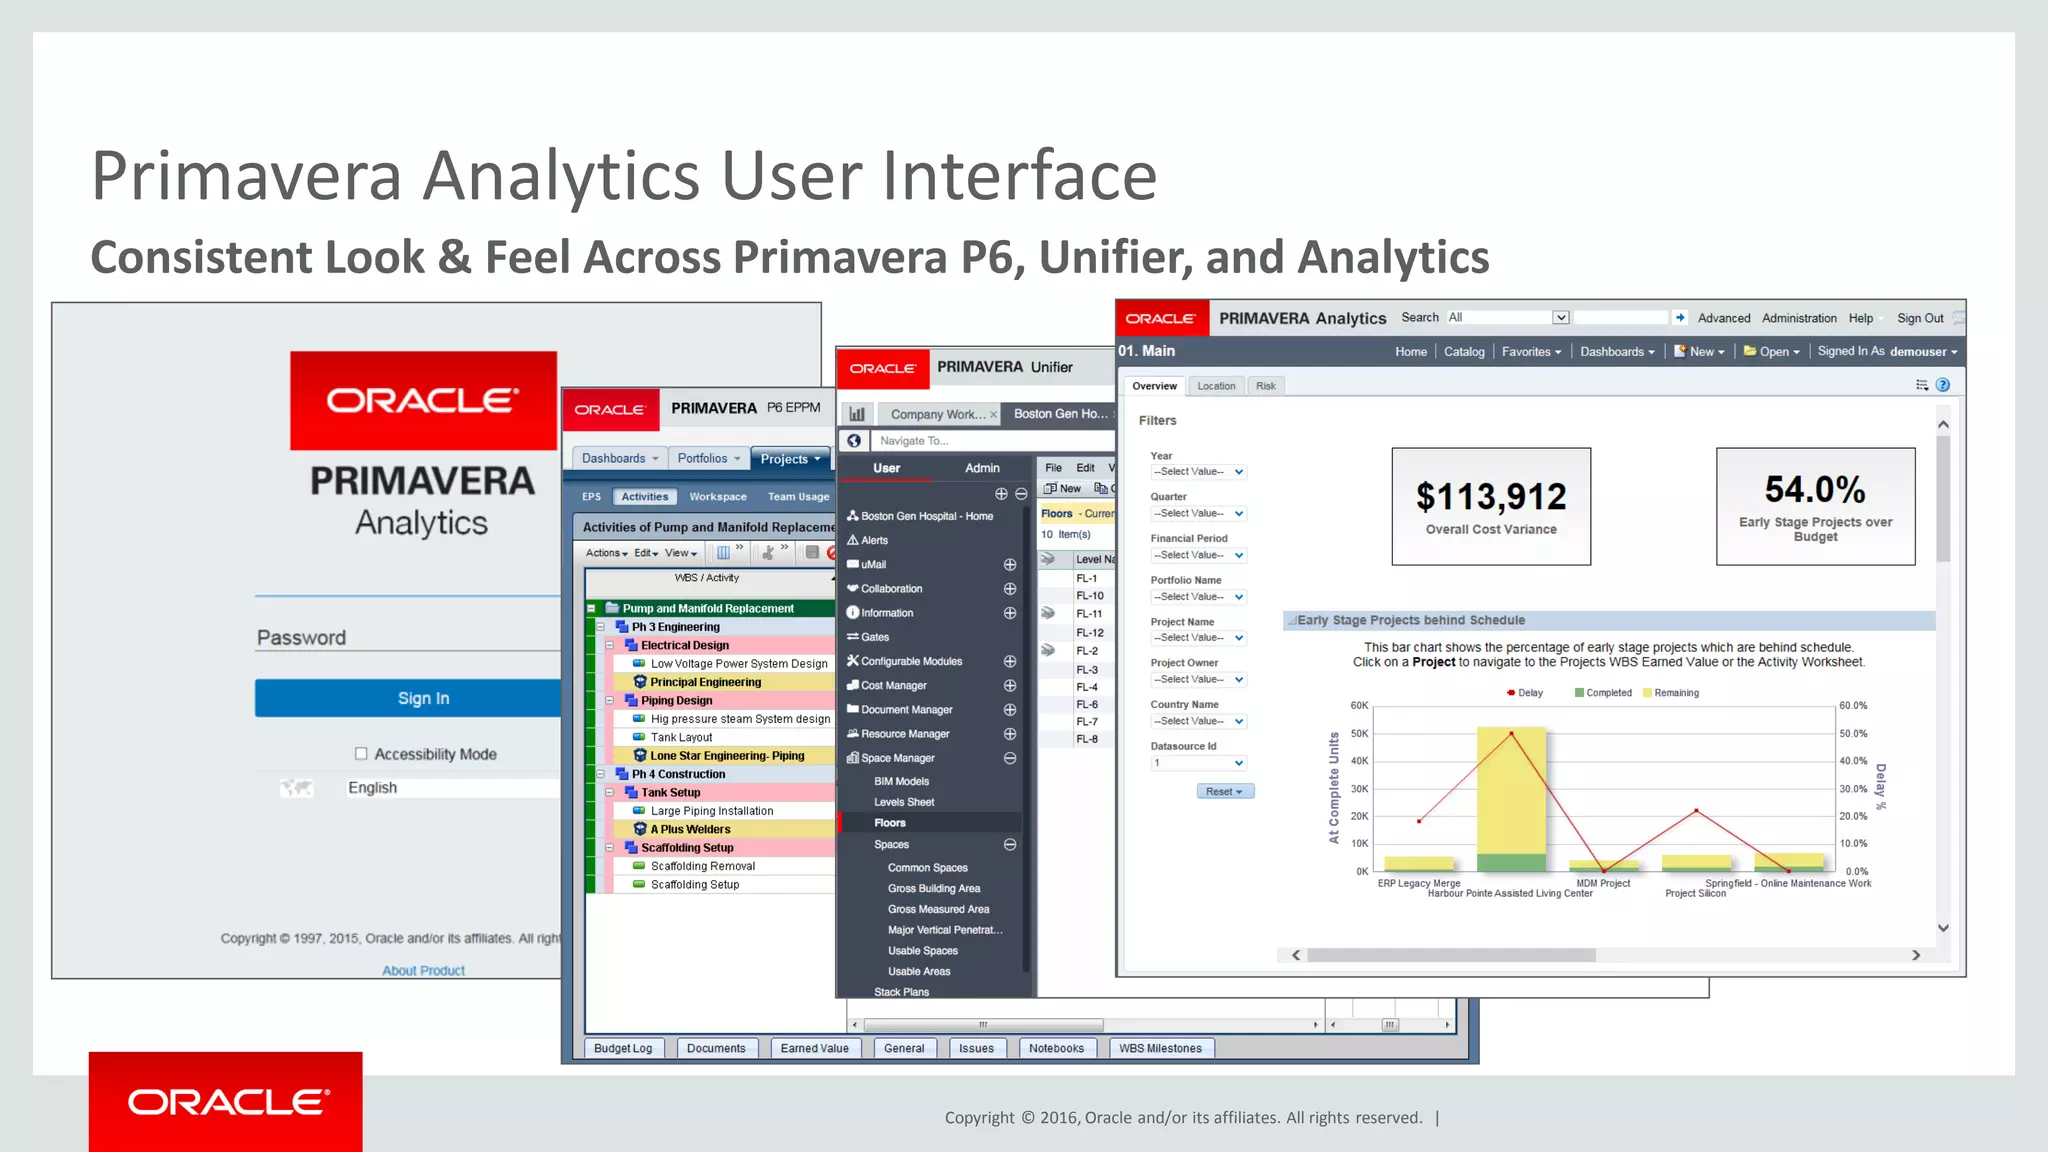This screenshot has width=2048, height=1152.
Task: Switch to the Risk tab
Action: coord(1266,386)
